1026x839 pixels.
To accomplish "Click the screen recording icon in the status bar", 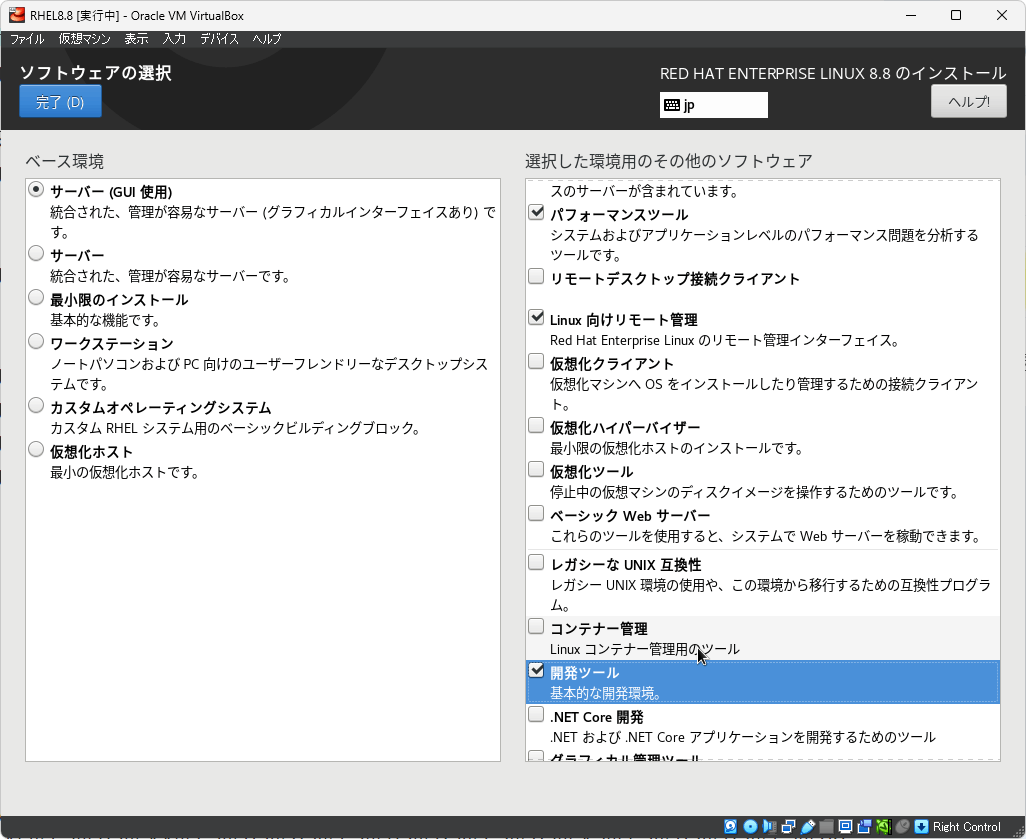I will pyautogui.click(x=864, y=827).
